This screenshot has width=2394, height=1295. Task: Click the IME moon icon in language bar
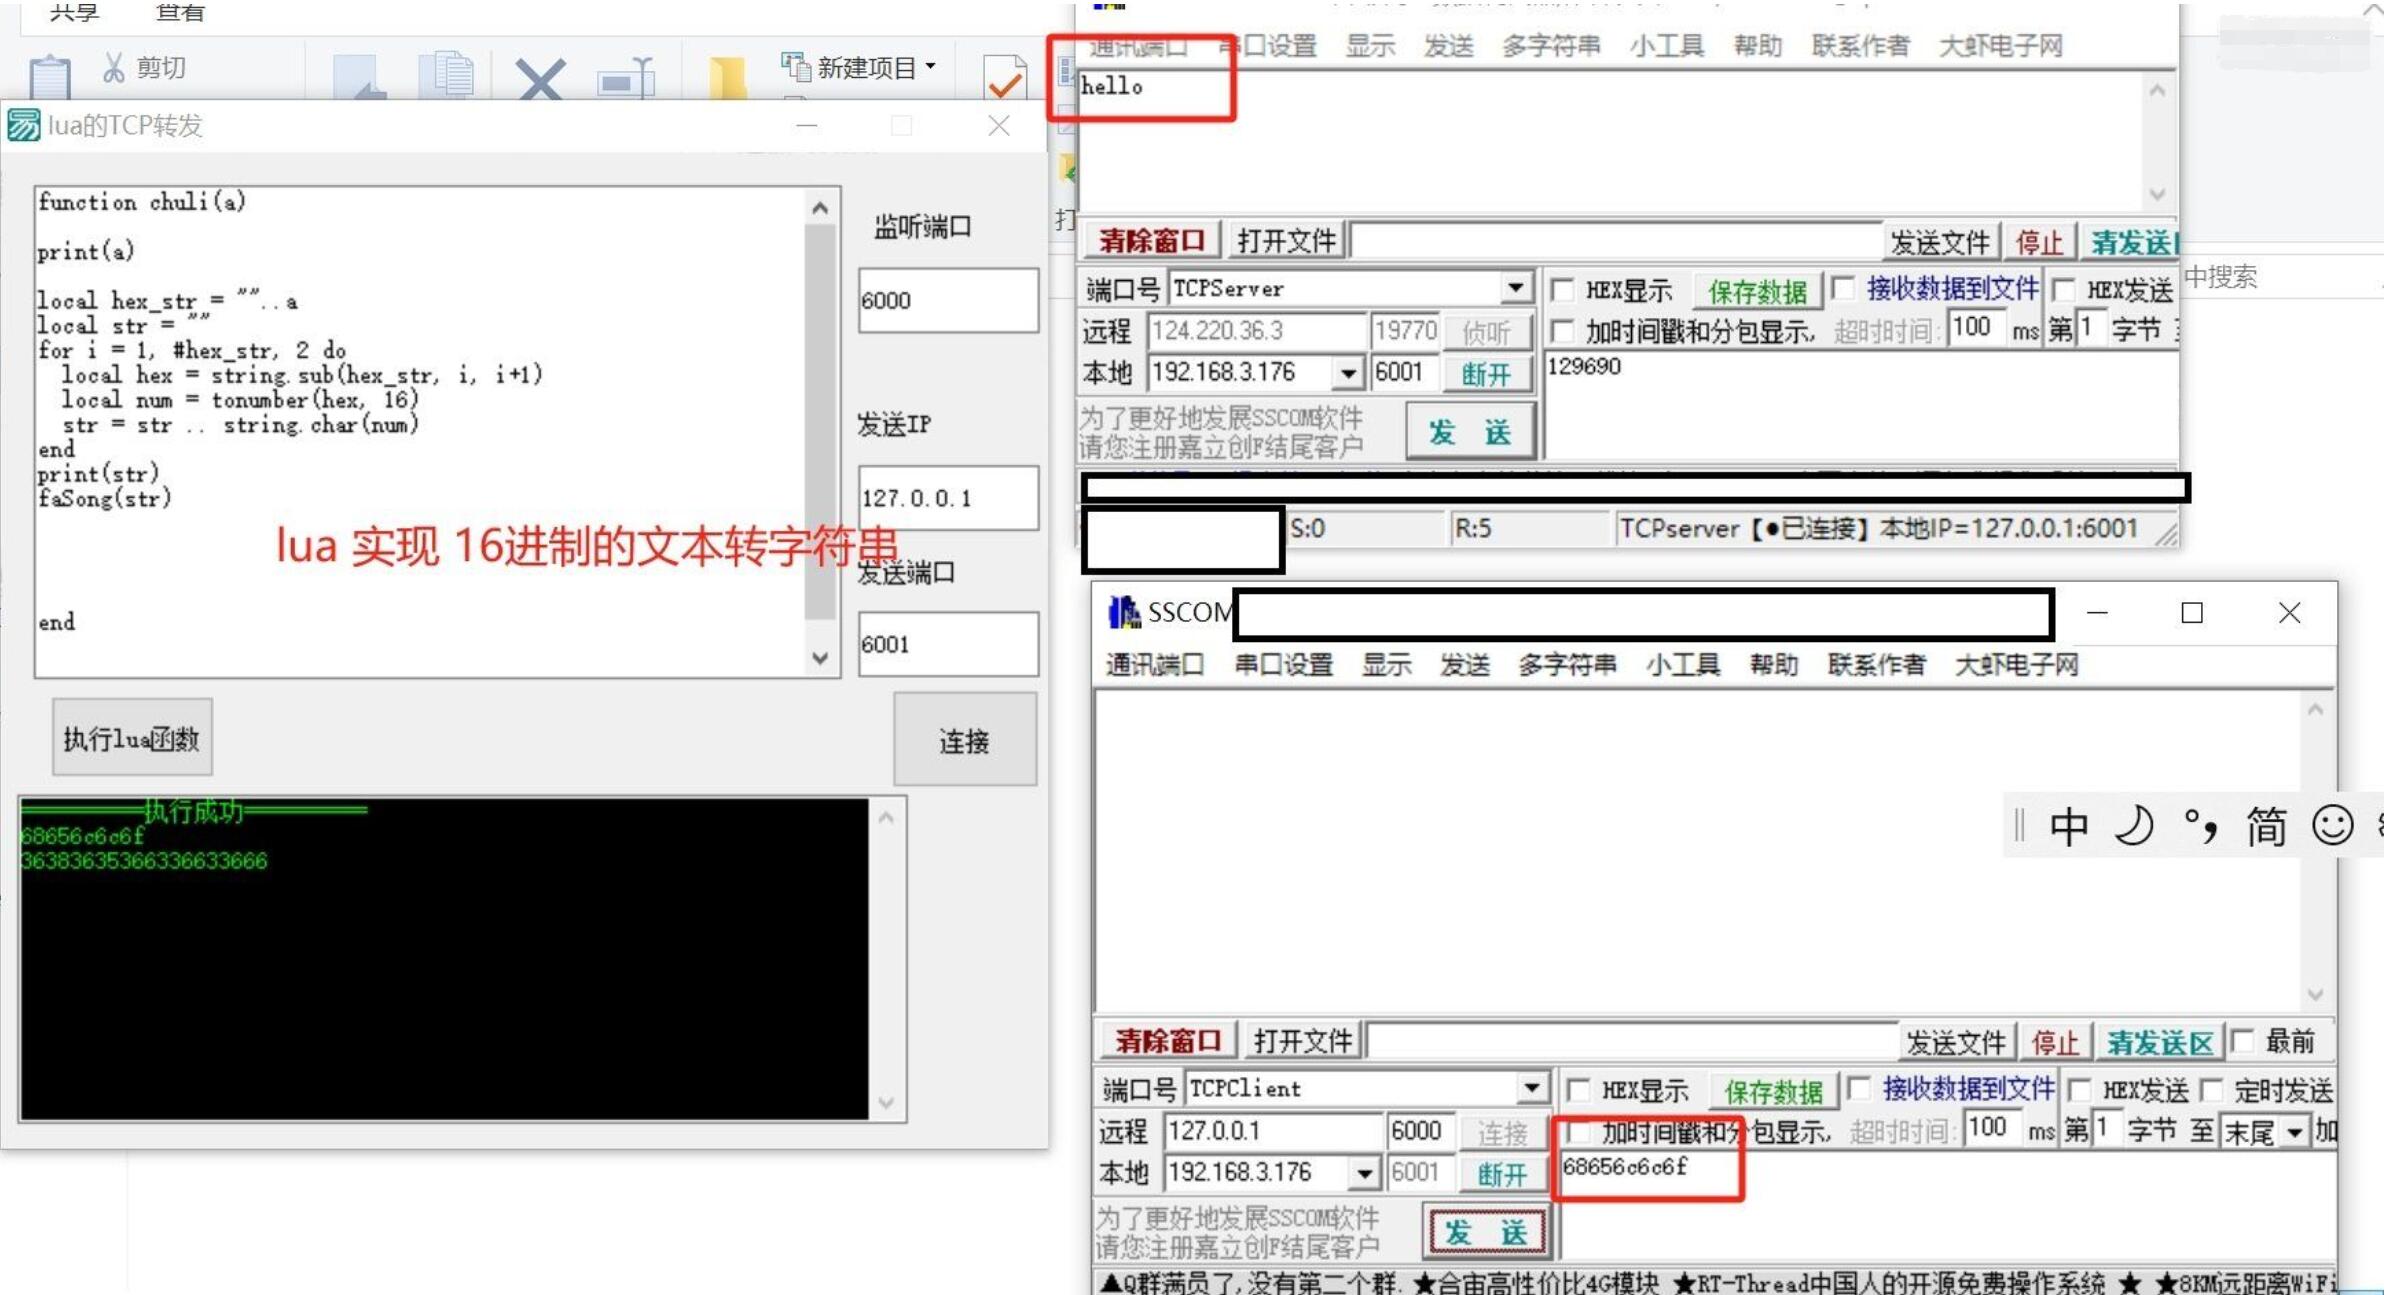click(x=2132, y=827)
